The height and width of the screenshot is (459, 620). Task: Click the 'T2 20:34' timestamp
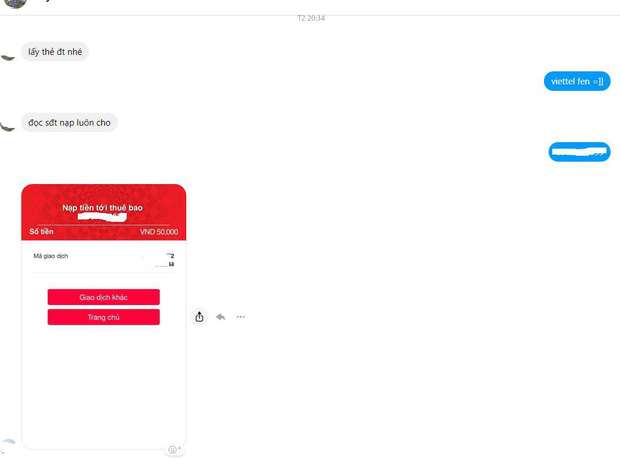311,18
